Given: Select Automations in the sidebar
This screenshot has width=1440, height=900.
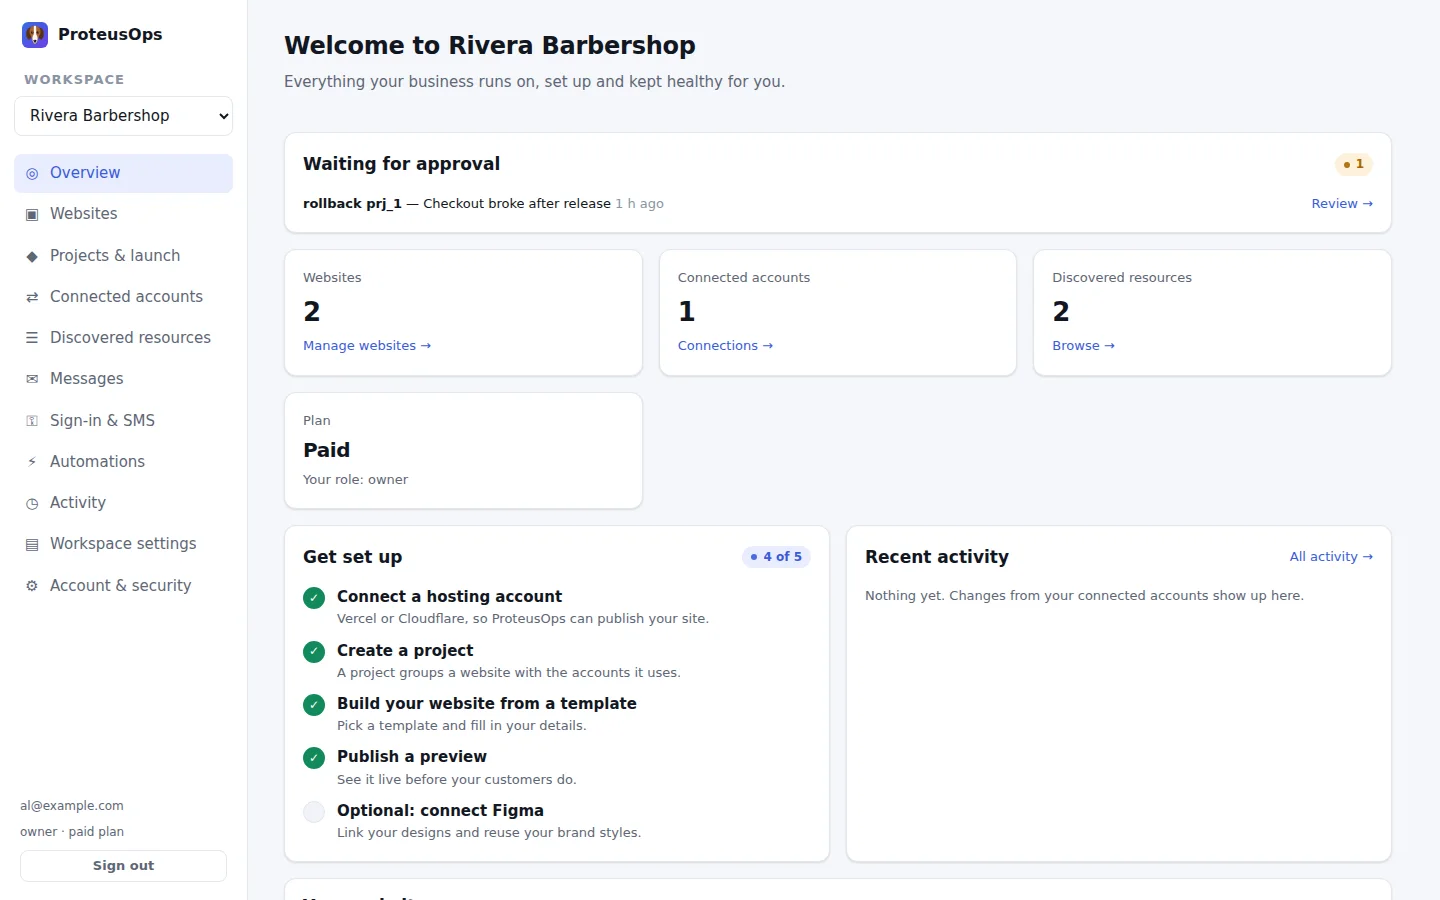Looking at the screenshot, I should click(x=123, y=461).
